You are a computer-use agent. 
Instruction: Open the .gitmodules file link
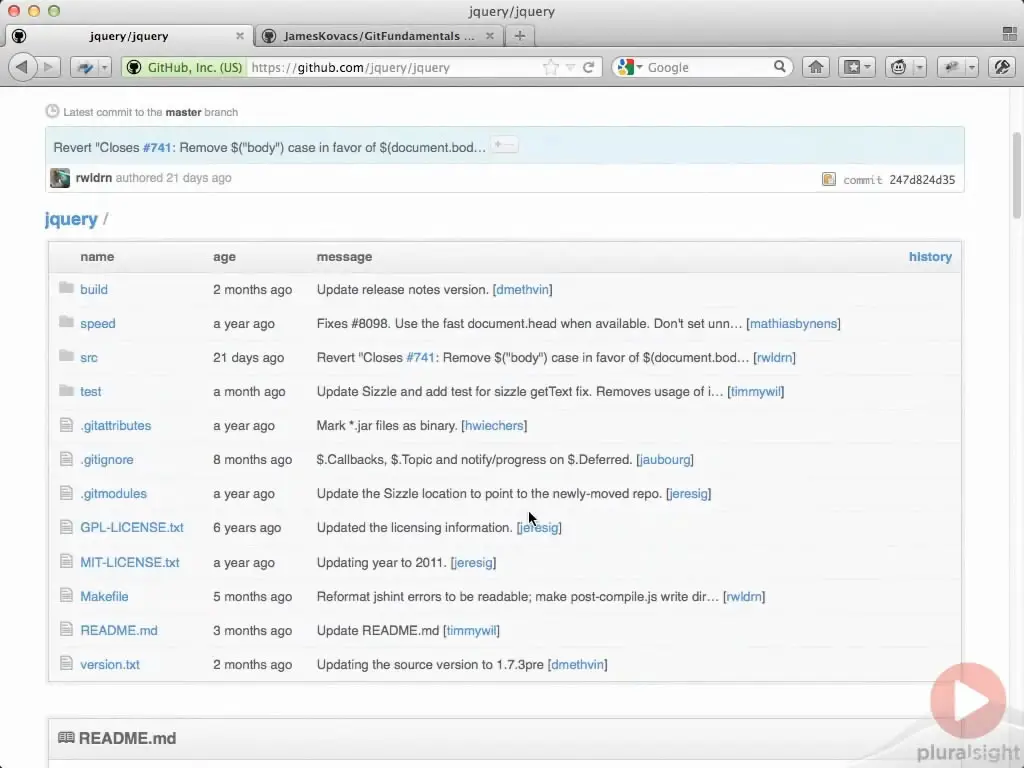click(113, 493)
